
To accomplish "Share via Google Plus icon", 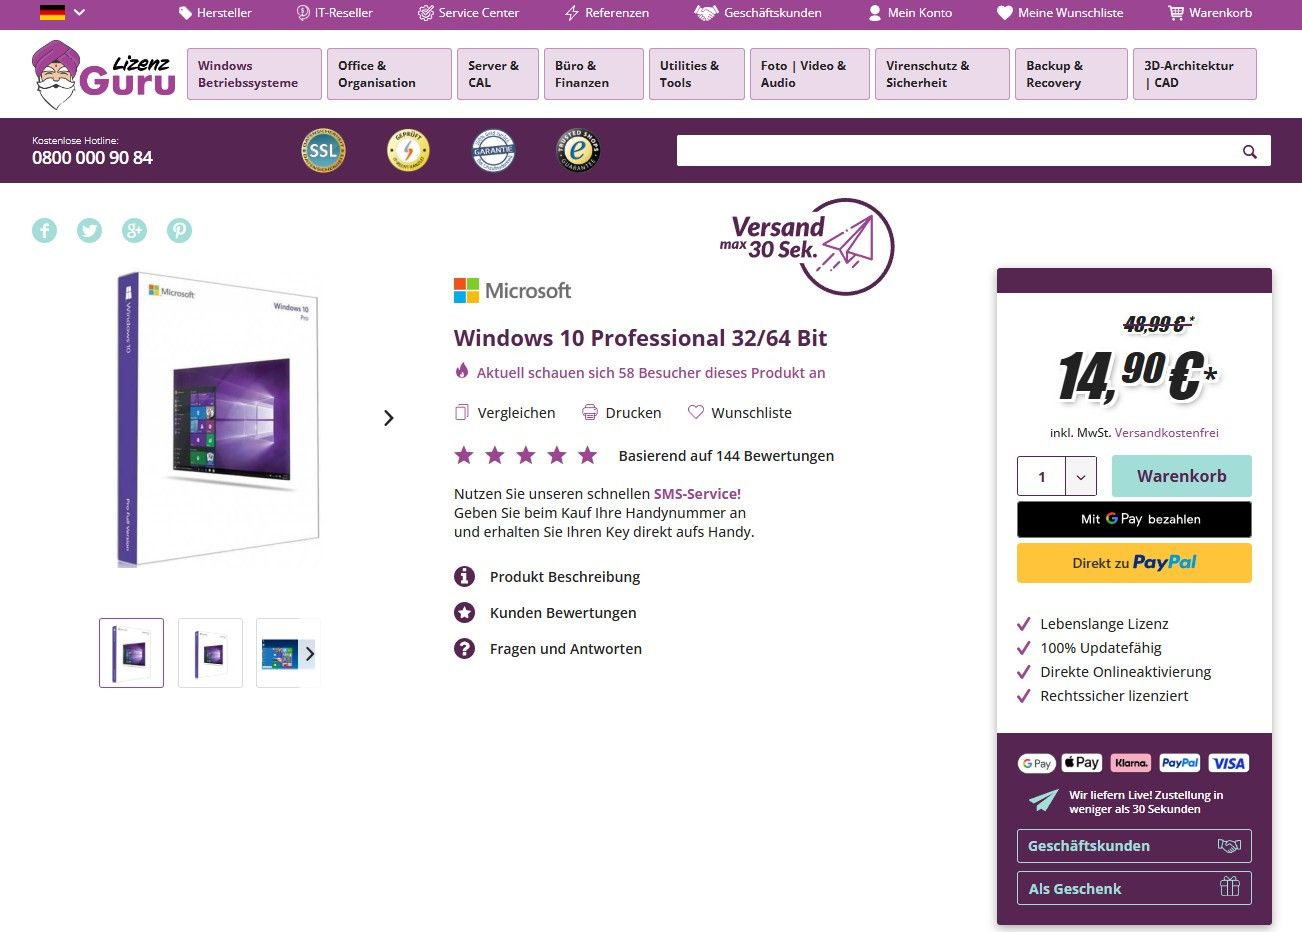I will (x=134, y=230).
